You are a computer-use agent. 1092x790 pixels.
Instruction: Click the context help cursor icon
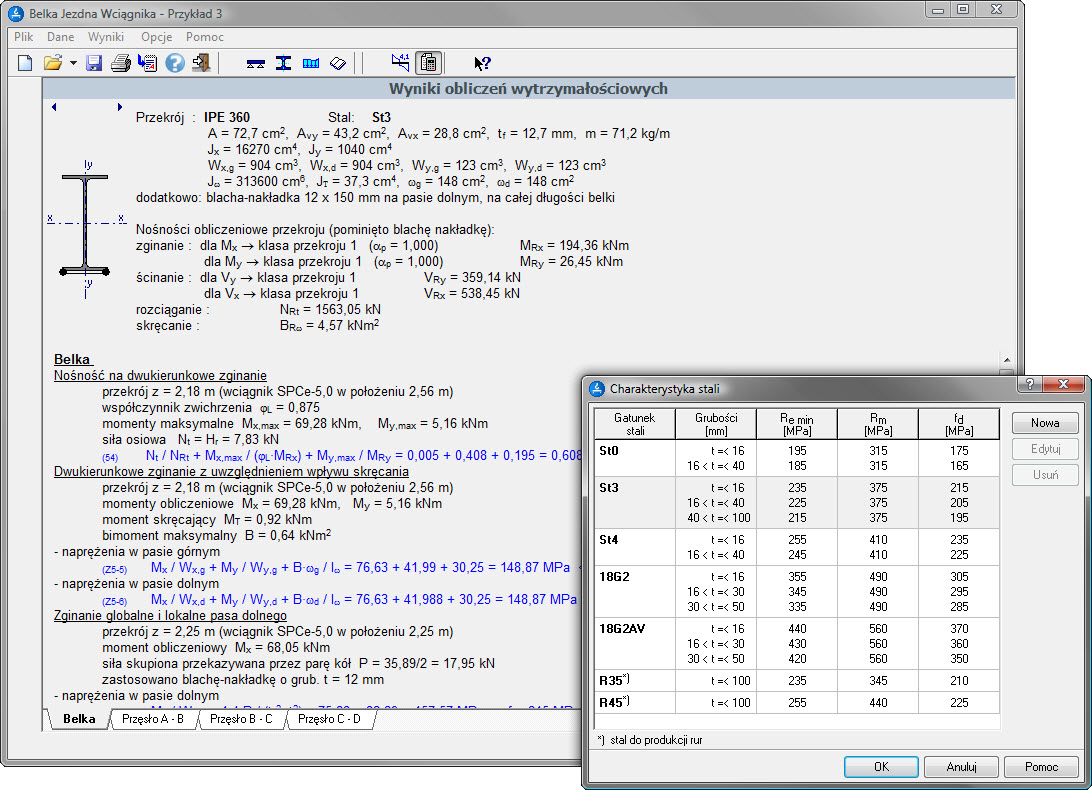[x=482, y=63]
